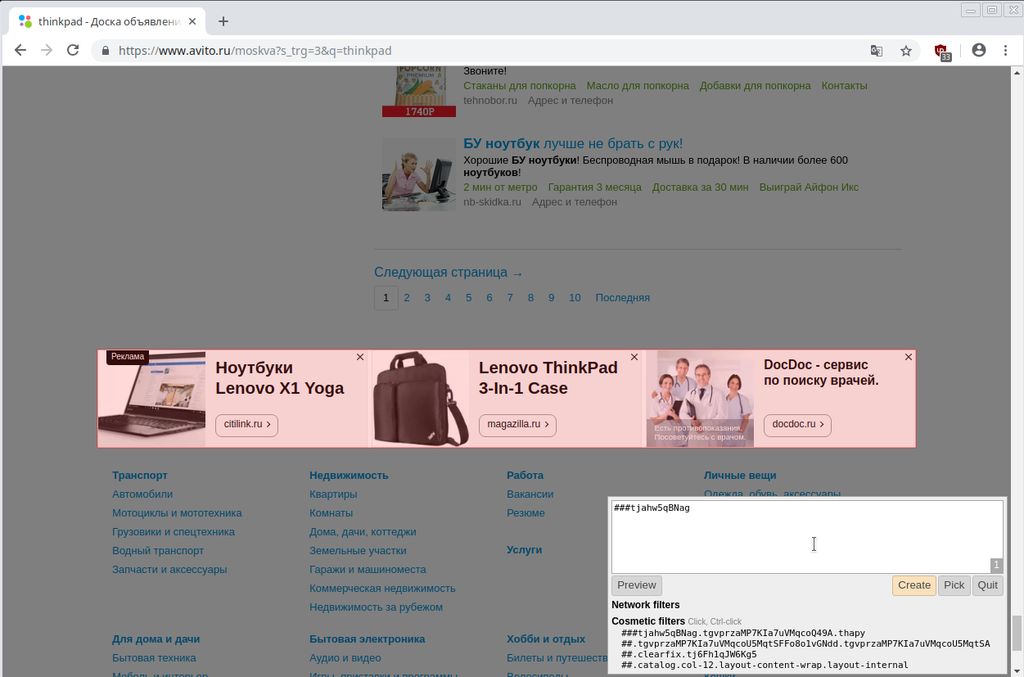This screenshot has width=1024, height=677.
Task: Go to results page 3
Action: (x=427, y=298)
